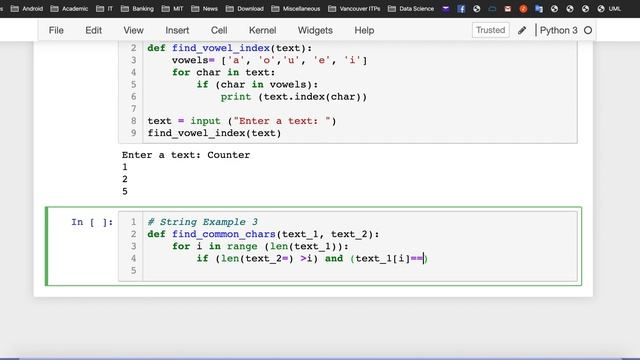The height and width of the screenshot is (360, 640).
Task: Open the Edit menu
Action: coord(93,30)
